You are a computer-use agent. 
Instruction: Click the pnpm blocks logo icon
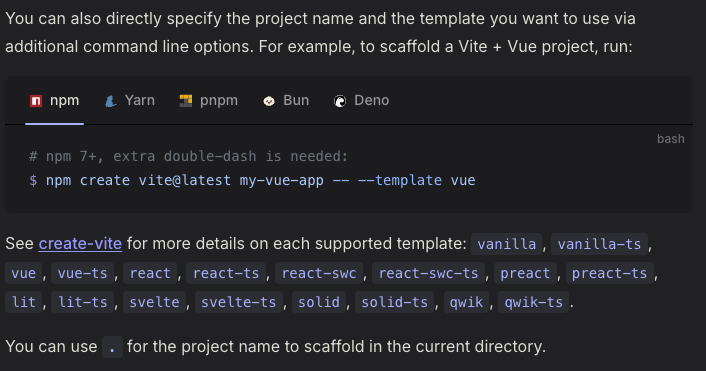pos(186,101)
